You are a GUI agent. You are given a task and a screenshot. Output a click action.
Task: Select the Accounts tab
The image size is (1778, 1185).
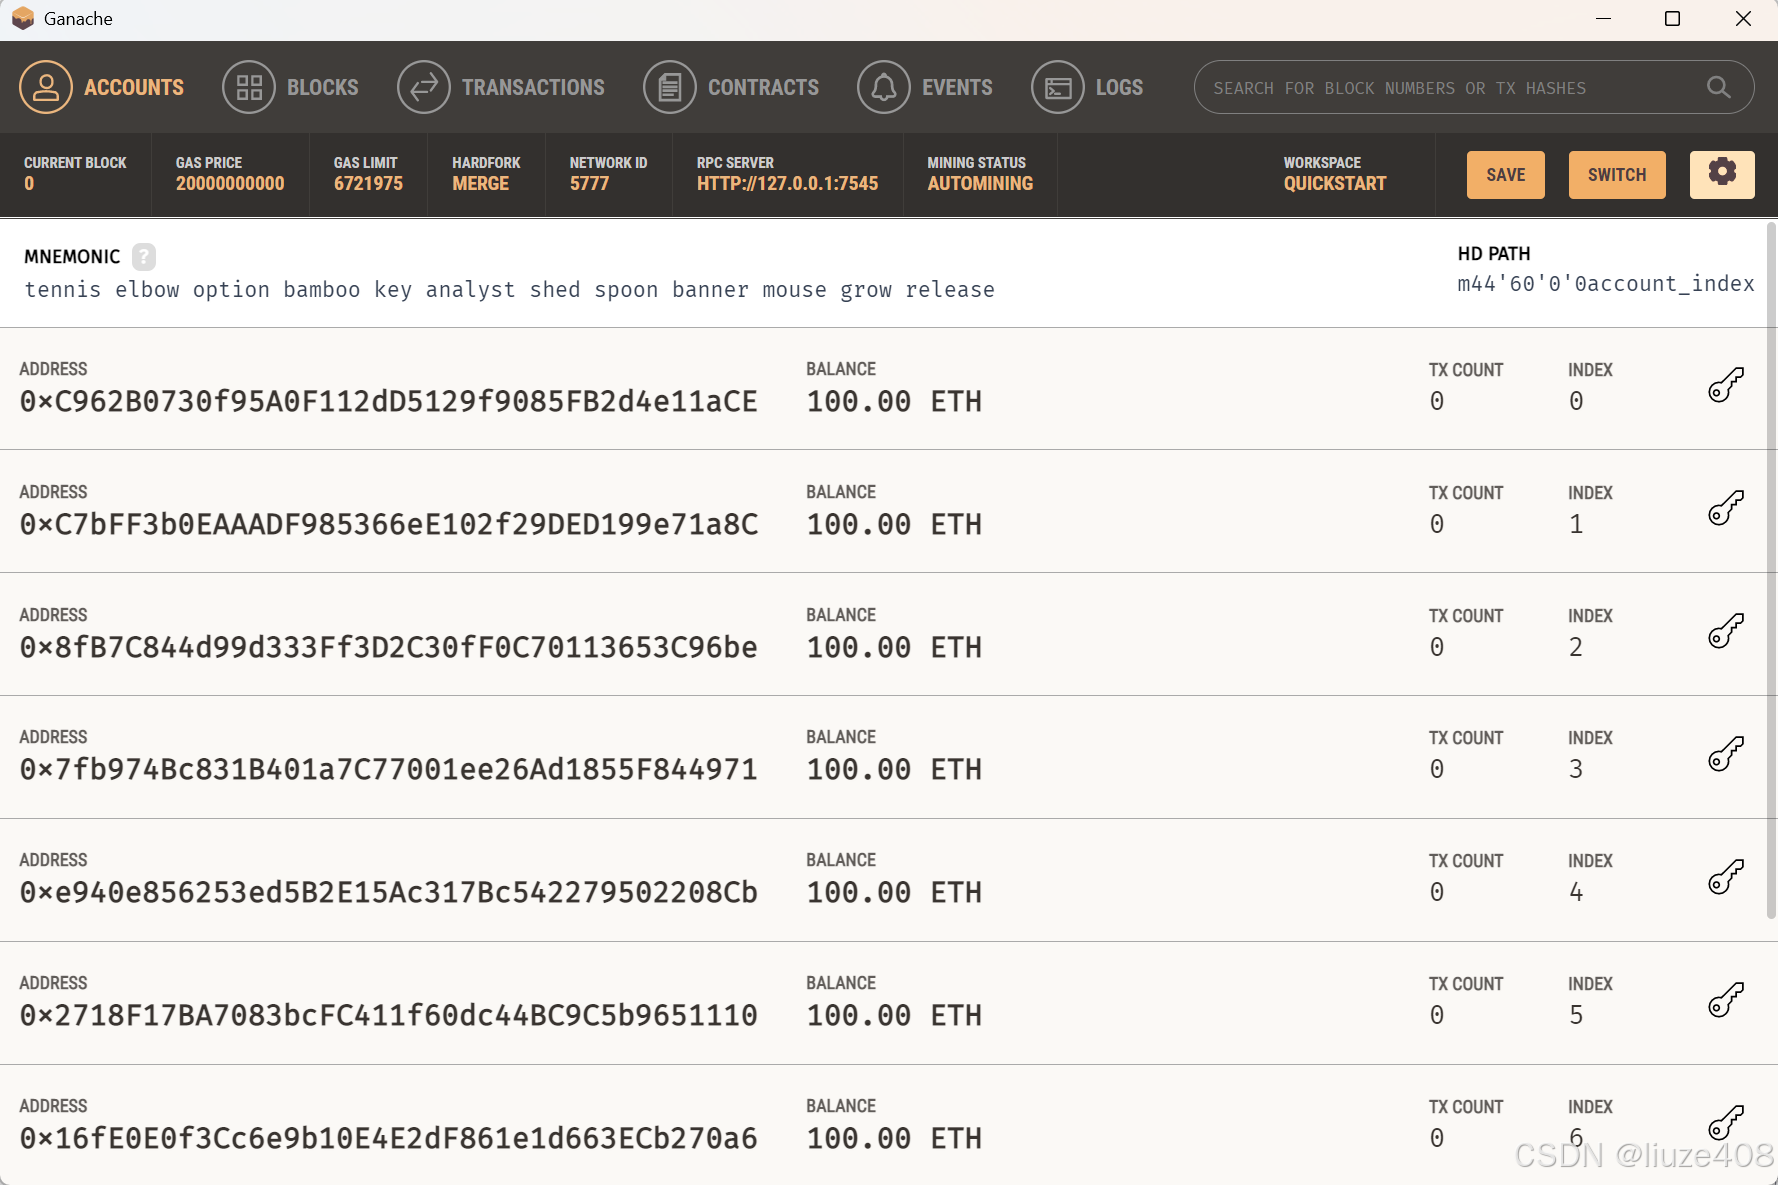tap(102, 88)
